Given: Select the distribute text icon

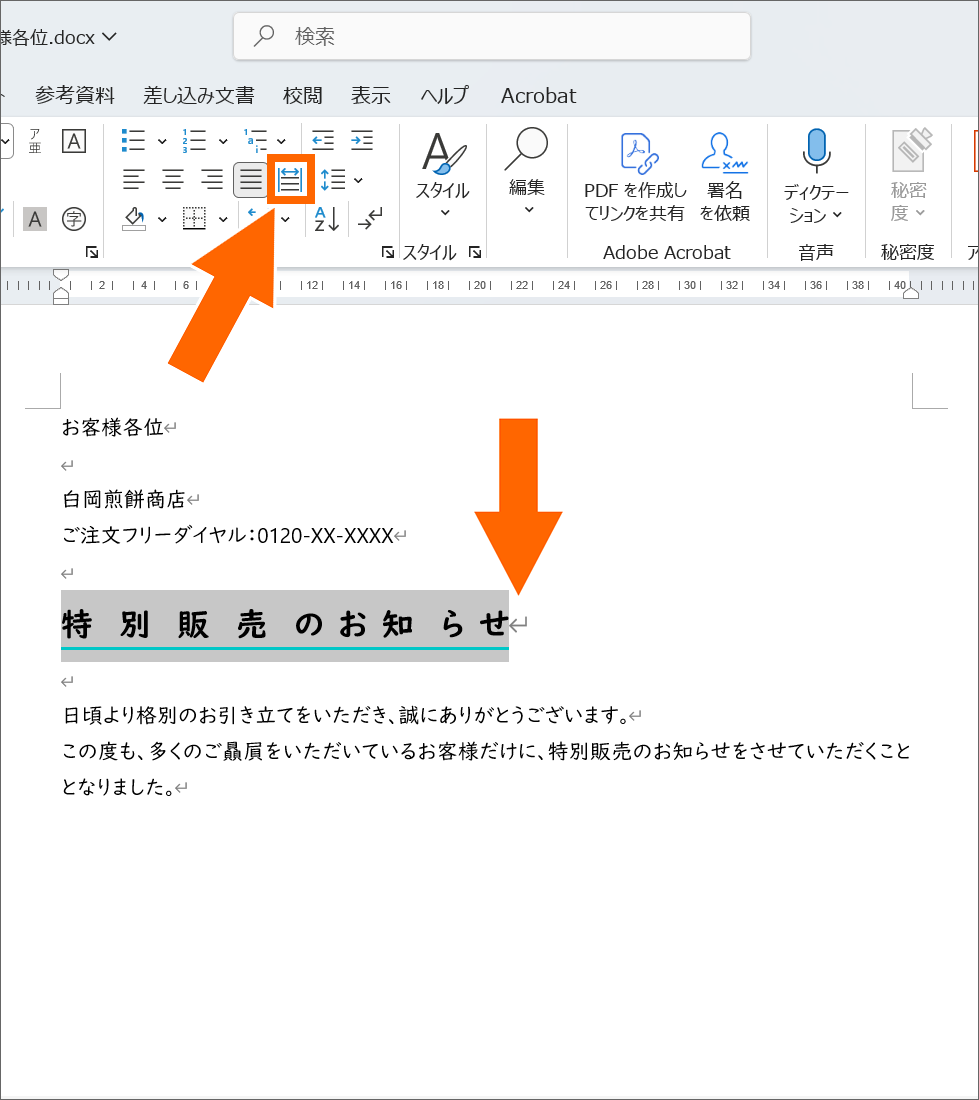Looking at the screenshot, I should click(289, 180).
